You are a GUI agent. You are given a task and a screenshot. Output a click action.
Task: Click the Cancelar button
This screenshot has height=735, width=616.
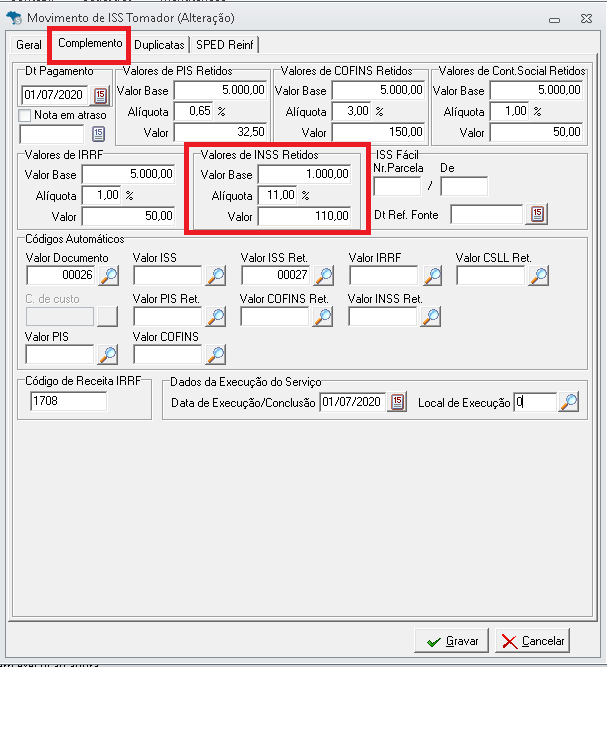[533, 641]
